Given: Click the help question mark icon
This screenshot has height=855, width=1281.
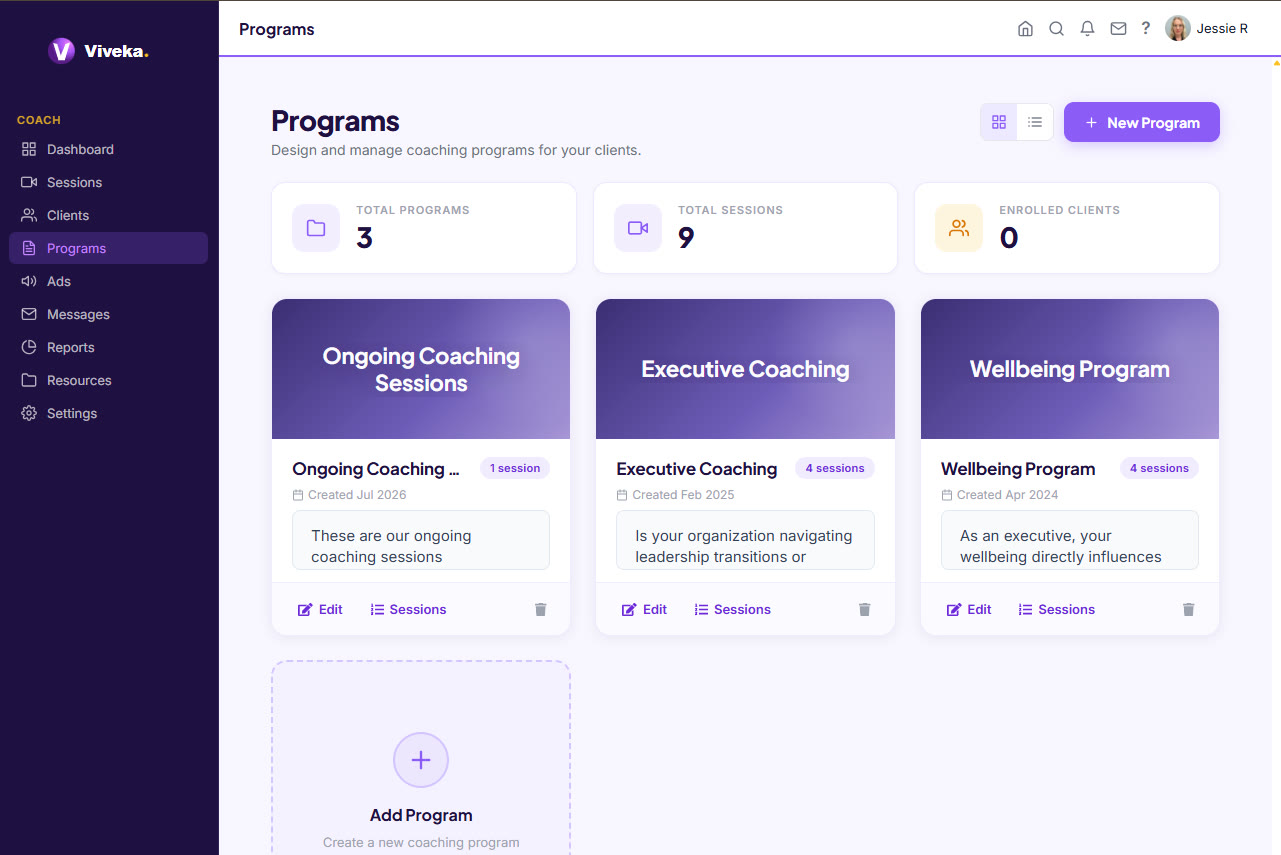Looking at the screenshot, I should pyautogui.click(x=1146, y=28).
